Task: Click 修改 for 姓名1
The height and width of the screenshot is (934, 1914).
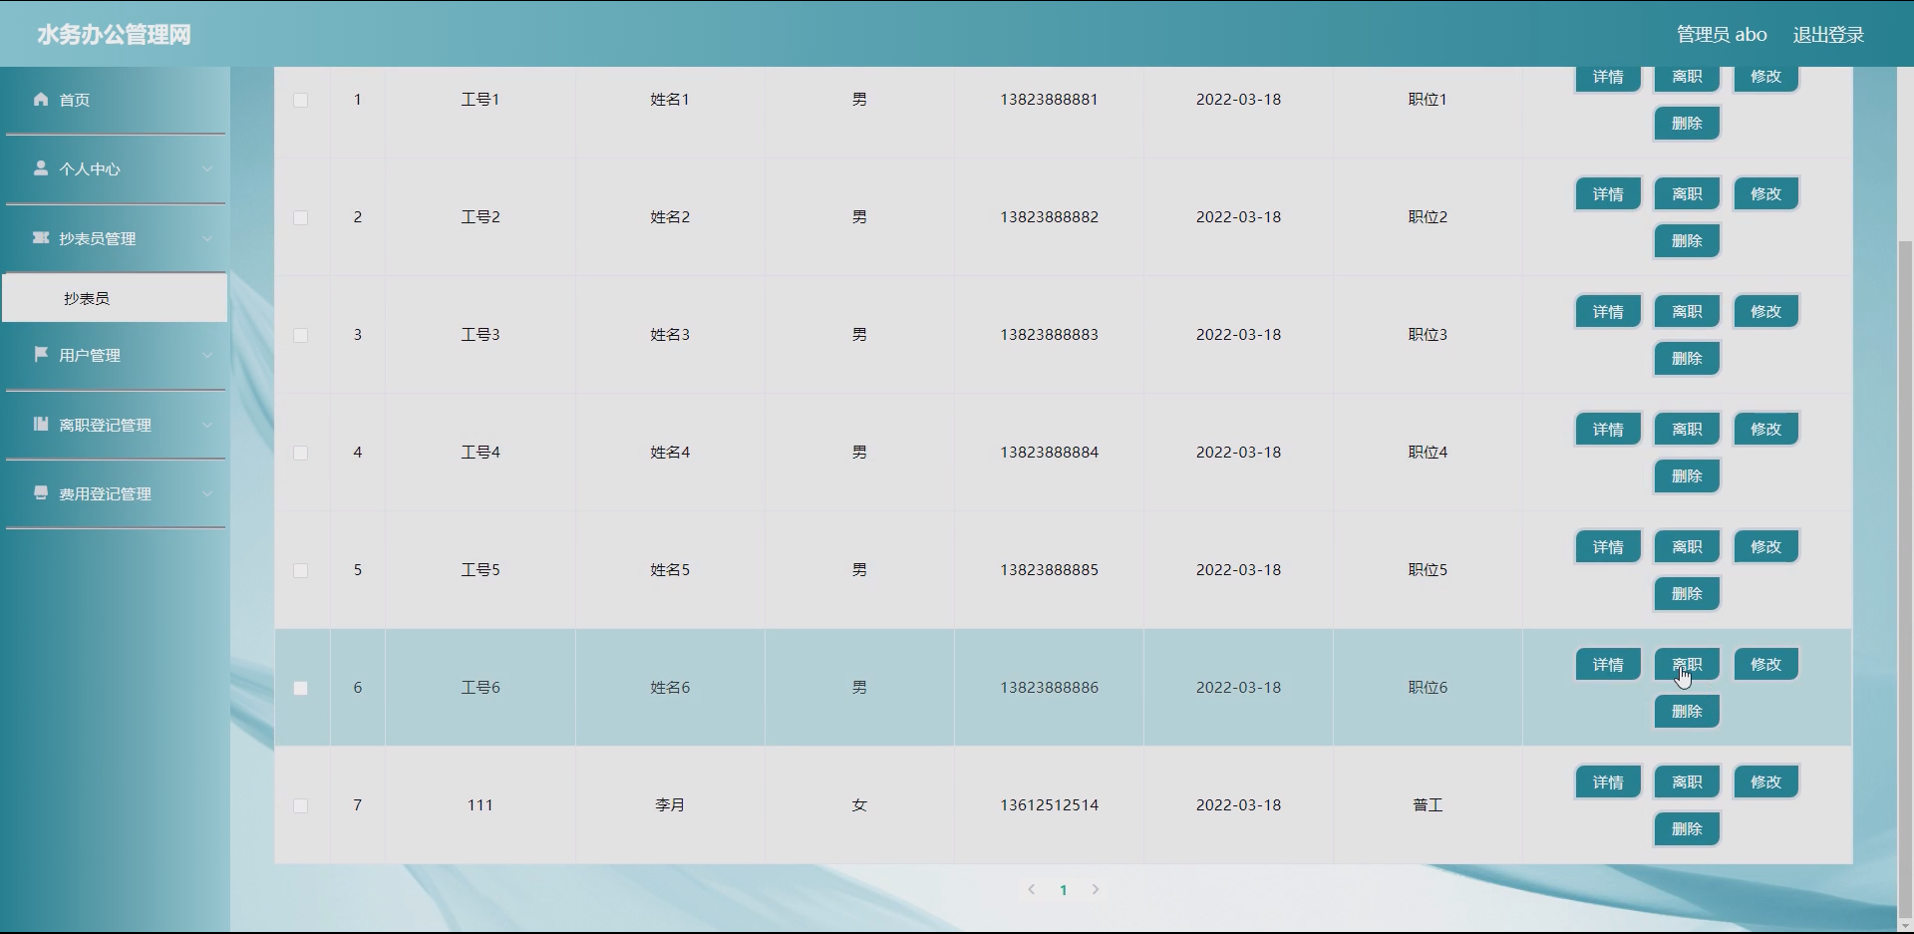Action: point(1766,77)
